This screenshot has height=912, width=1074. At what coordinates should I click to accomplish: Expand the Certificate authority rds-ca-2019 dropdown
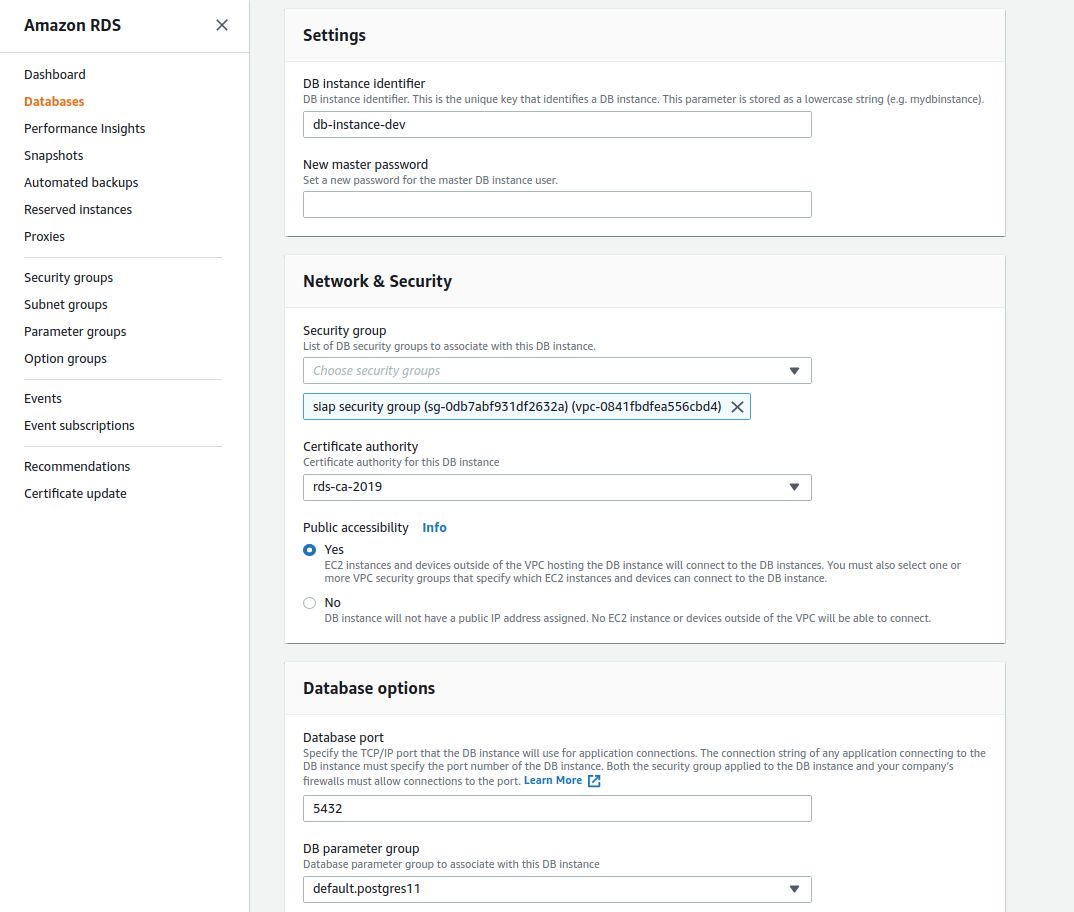tap(557, 487)
